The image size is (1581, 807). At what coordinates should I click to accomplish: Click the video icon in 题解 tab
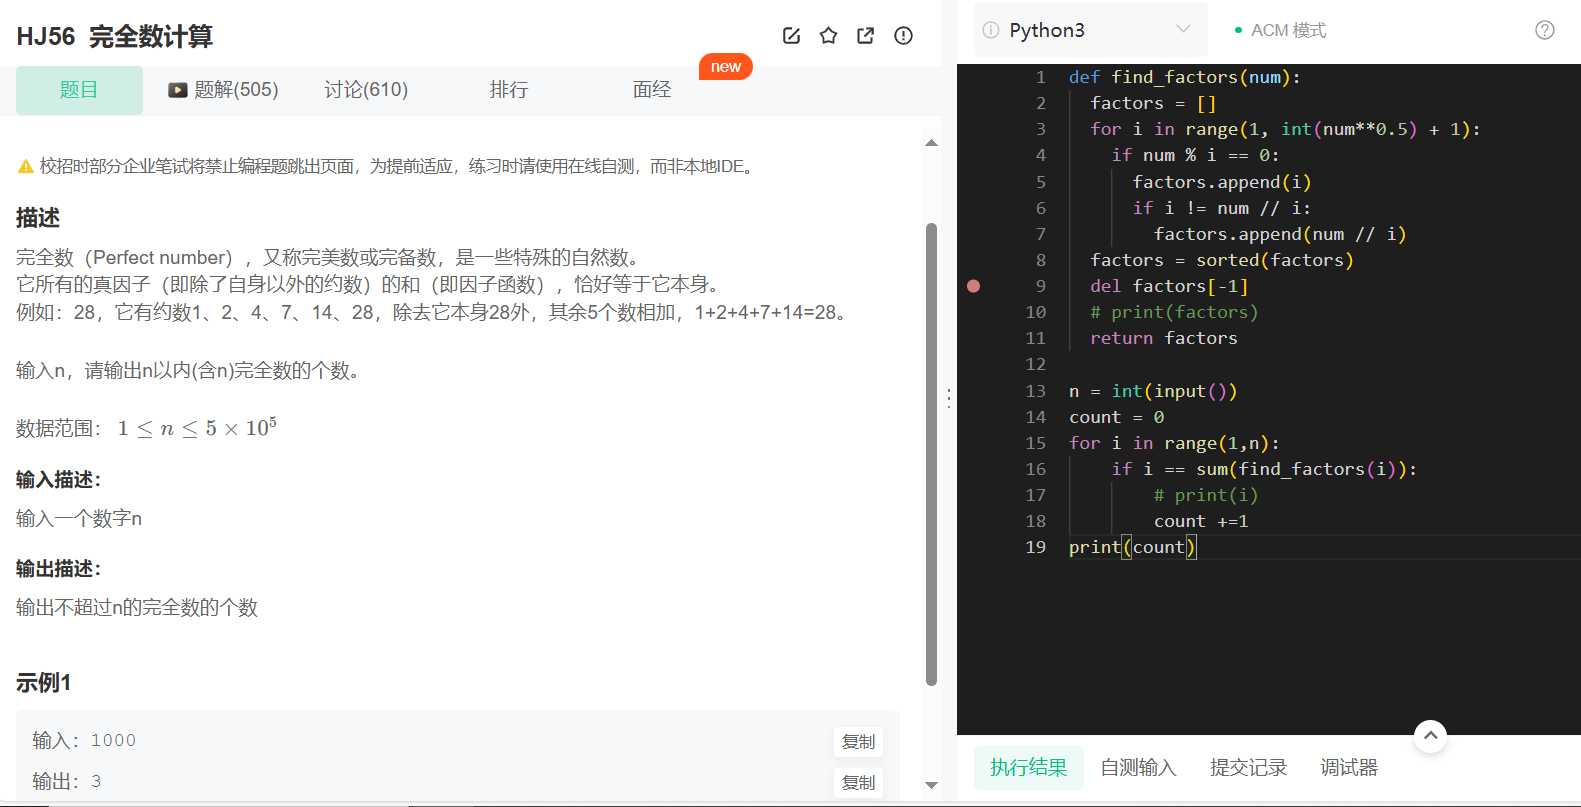pyautogui.click(x=178, y=90)
